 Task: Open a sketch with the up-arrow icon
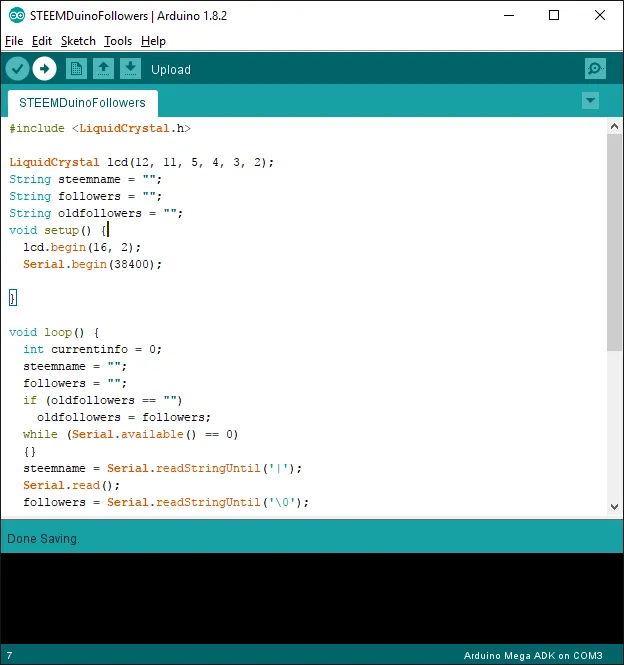pos(104,69)
